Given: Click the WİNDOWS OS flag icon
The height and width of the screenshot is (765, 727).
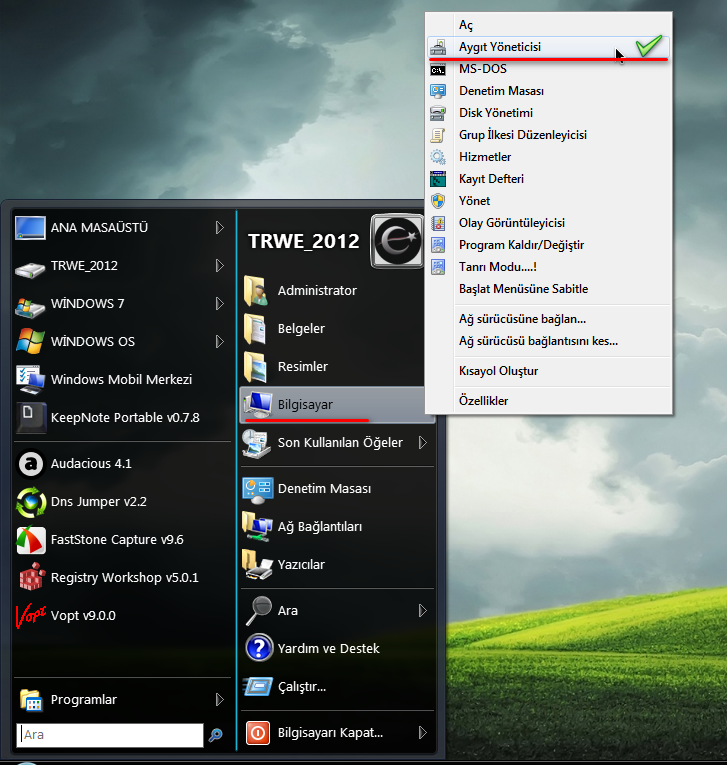Looking at the screenshot, I should [30, 341].
